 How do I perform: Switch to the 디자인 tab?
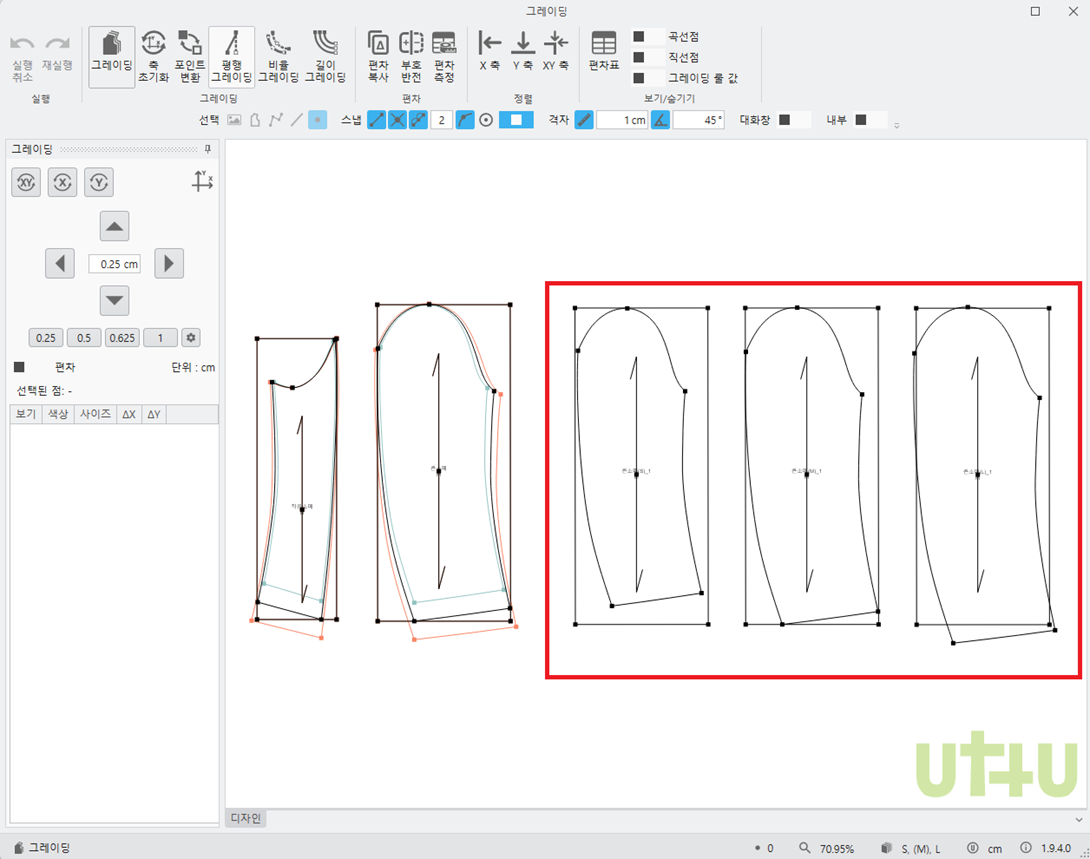(245, 818)
